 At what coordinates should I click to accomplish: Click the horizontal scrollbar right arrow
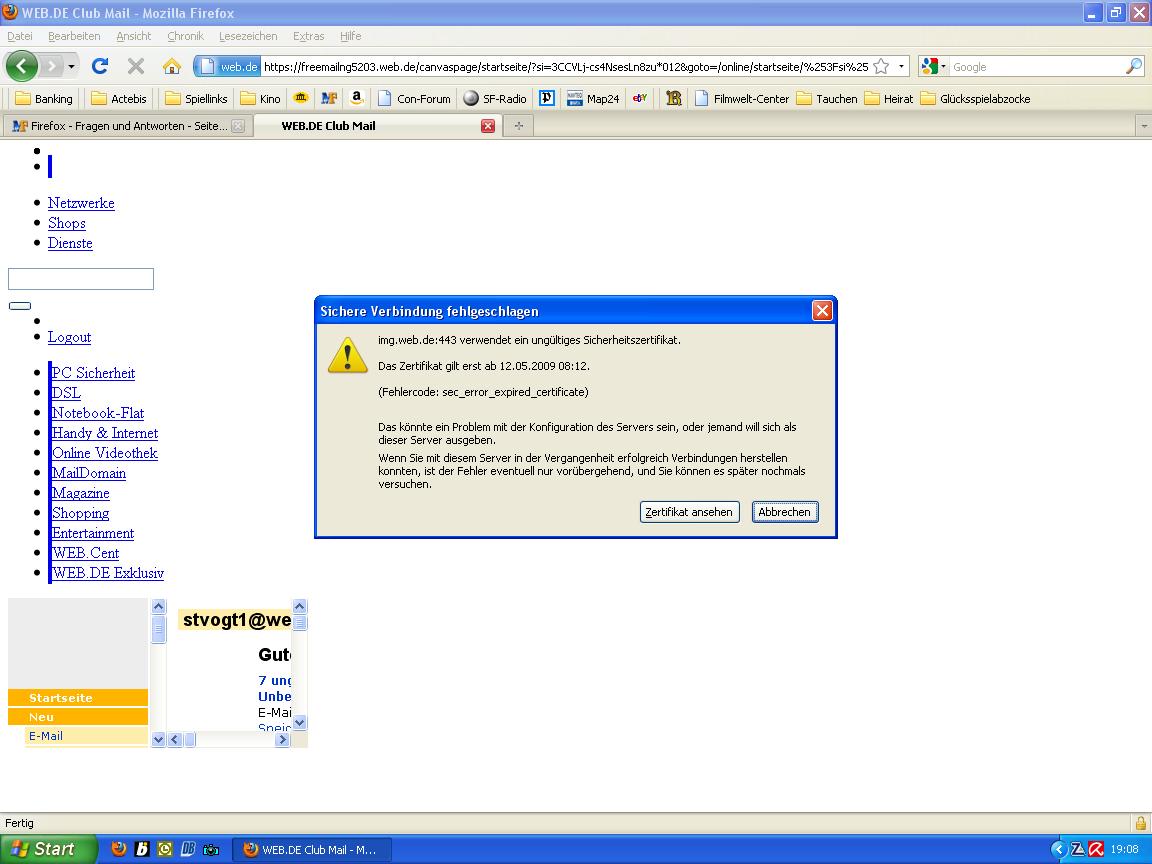point(282,739)
